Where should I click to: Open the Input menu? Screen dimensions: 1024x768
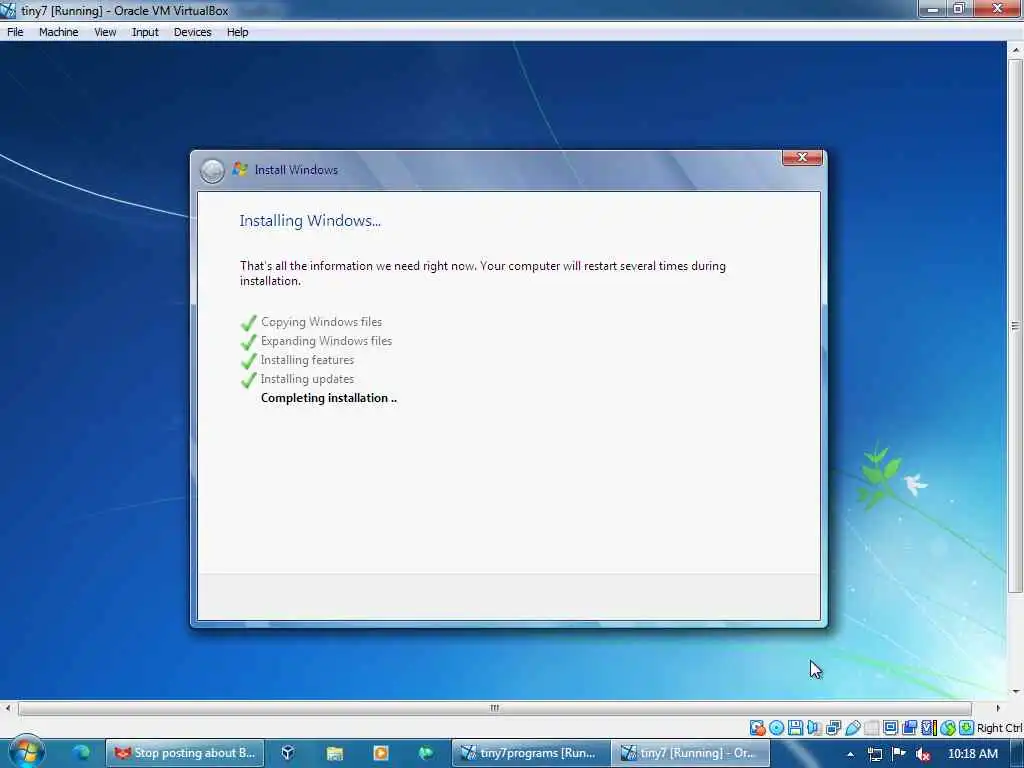tap(145, 32)
